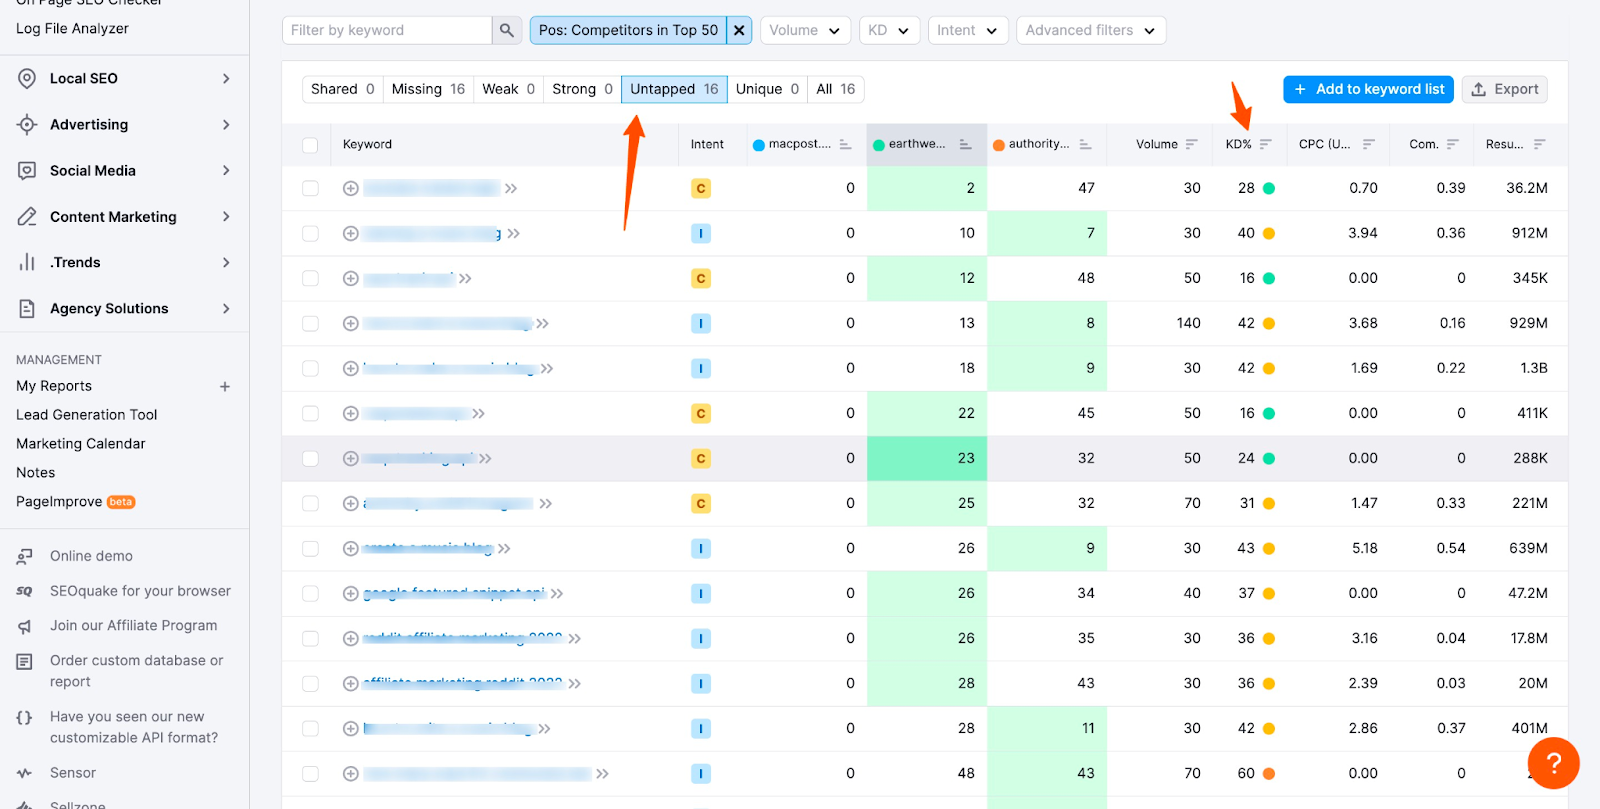The width and height of the screenshot is (1600, 809).
Task: Click the Export button
Action: pos(1505,89)
